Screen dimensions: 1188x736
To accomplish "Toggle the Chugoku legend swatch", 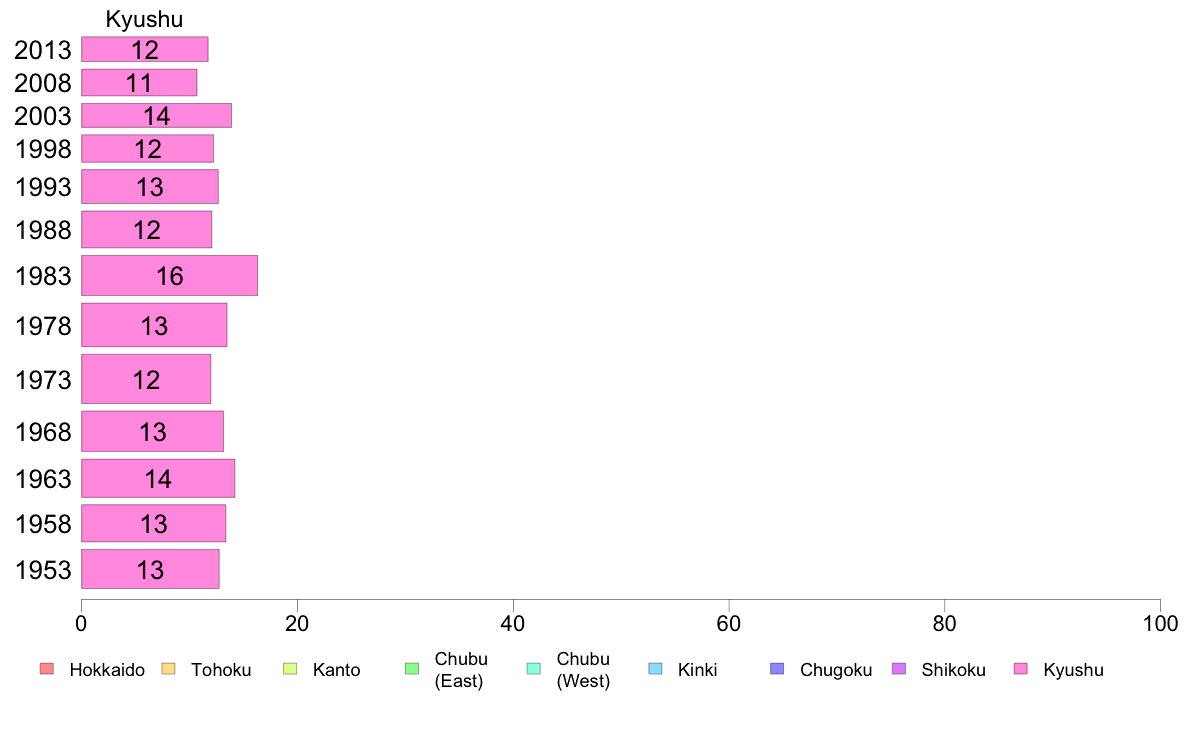I will [777, 669].
